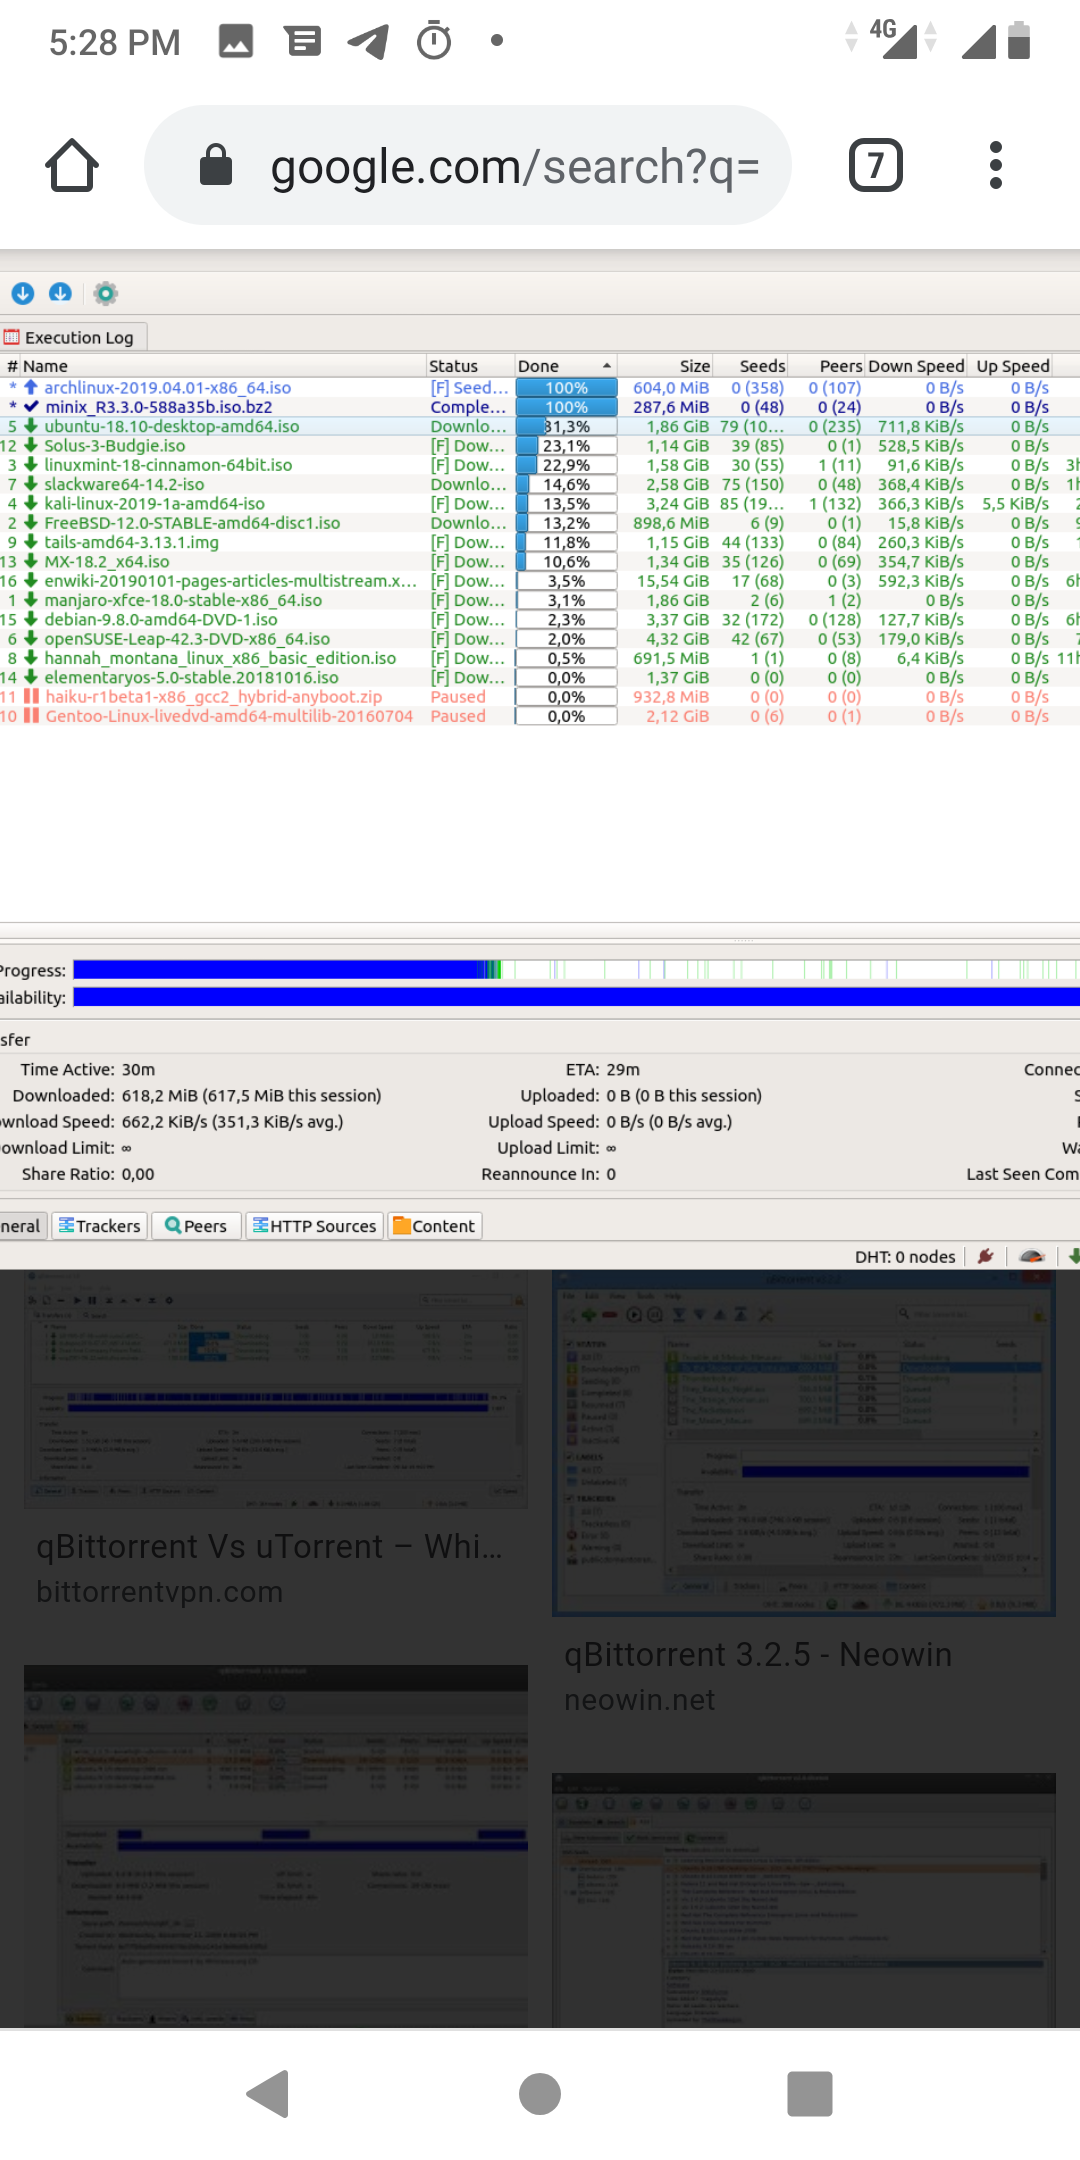Tap the lock icon in address bar
This screenshot has height=2160, width=1080.
coord(216,165)
